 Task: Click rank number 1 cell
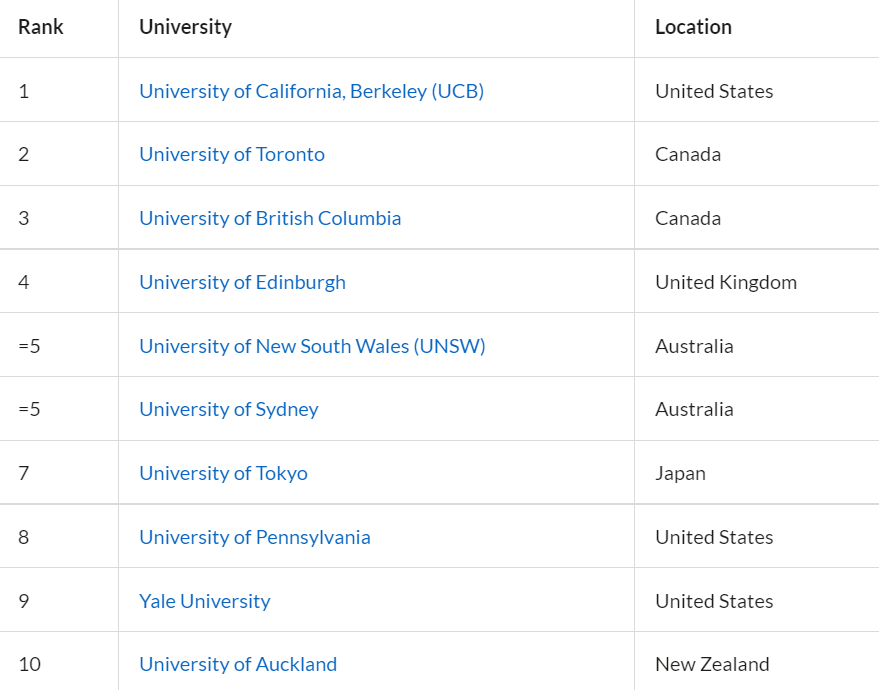tap(24, 91)
